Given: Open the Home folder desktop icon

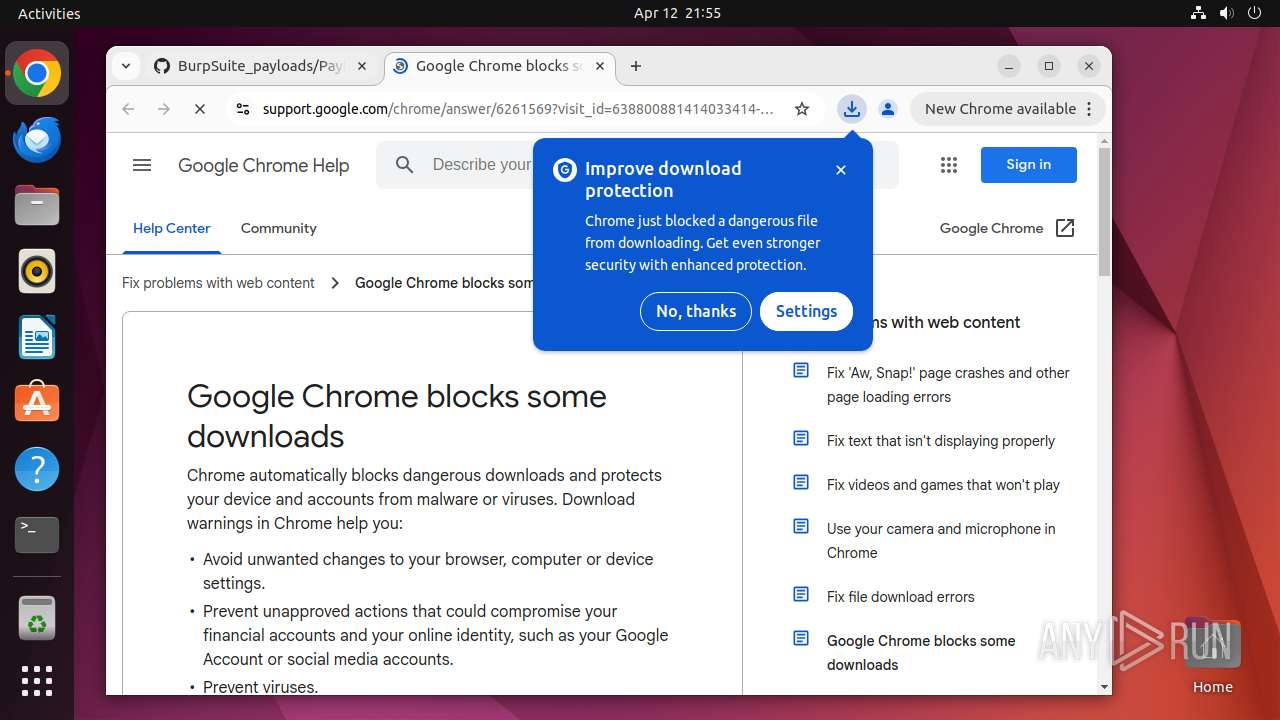Looking at the screenshot, I should click(x=1212, y=656).
